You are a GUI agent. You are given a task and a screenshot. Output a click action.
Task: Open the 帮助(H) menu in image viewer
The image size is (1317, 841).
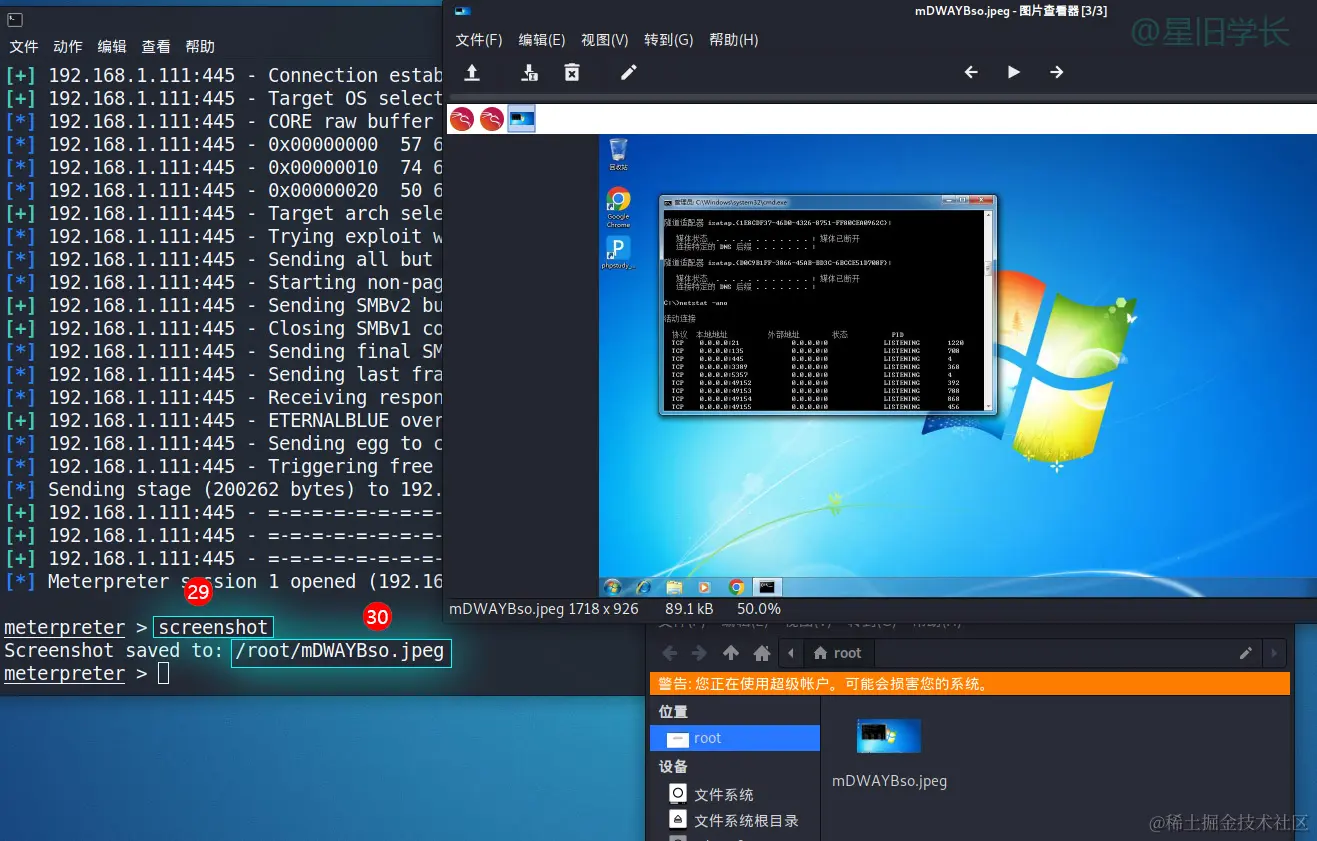[734, 40]
